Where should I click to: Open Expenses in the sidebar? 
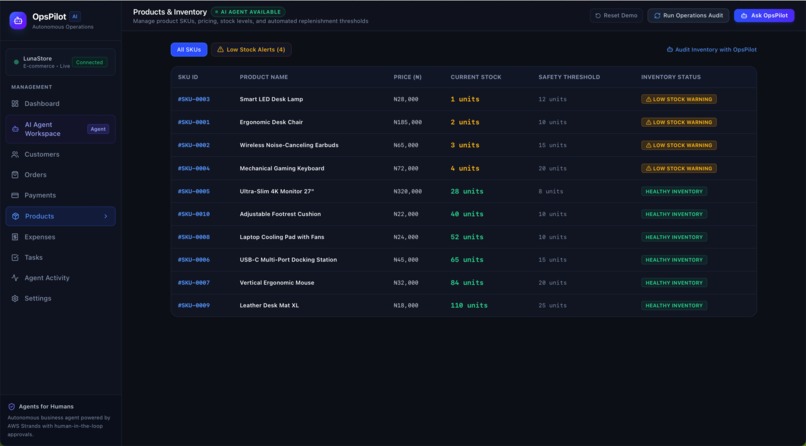61,237
